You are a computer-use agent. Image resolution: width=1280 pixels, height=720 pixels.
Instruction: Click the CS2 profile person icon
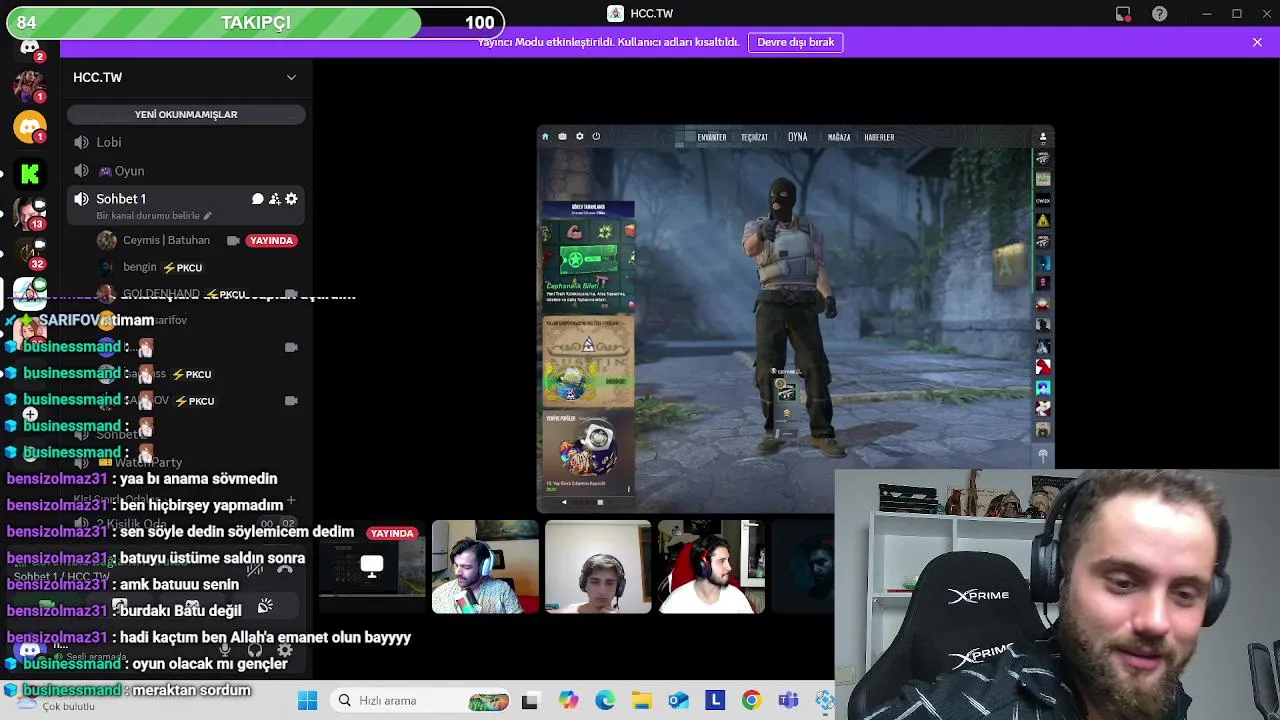(x=1043, y=137)
